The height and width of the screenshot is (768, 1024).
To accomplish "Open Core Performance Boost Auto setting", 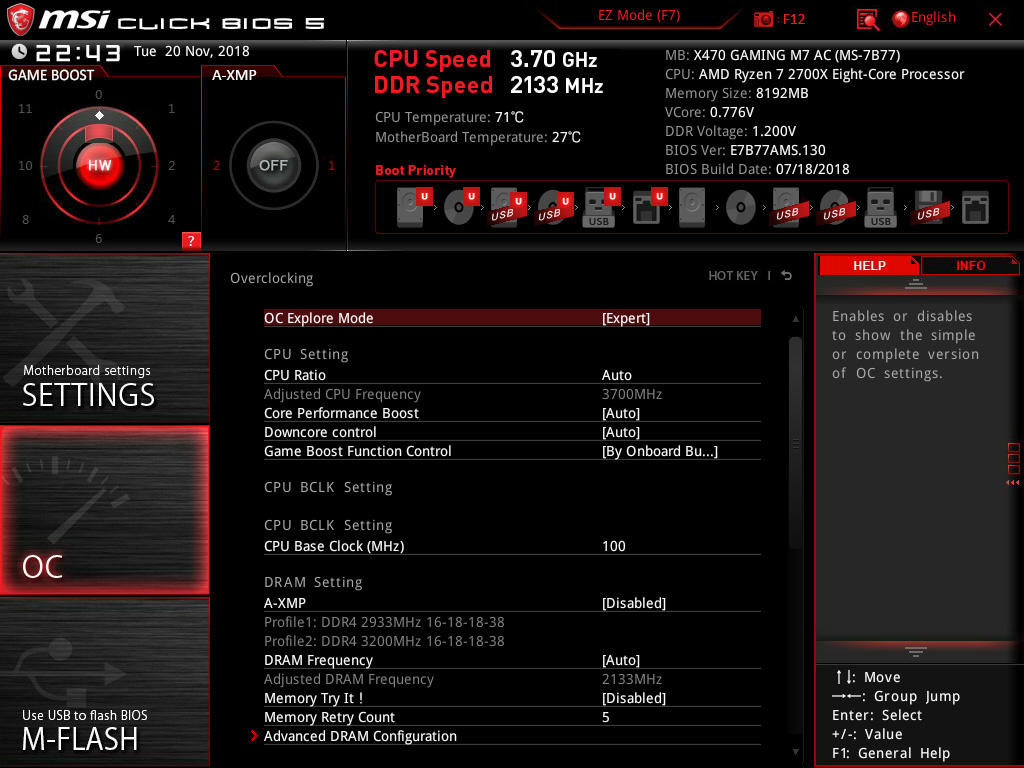I will (512, 413).
